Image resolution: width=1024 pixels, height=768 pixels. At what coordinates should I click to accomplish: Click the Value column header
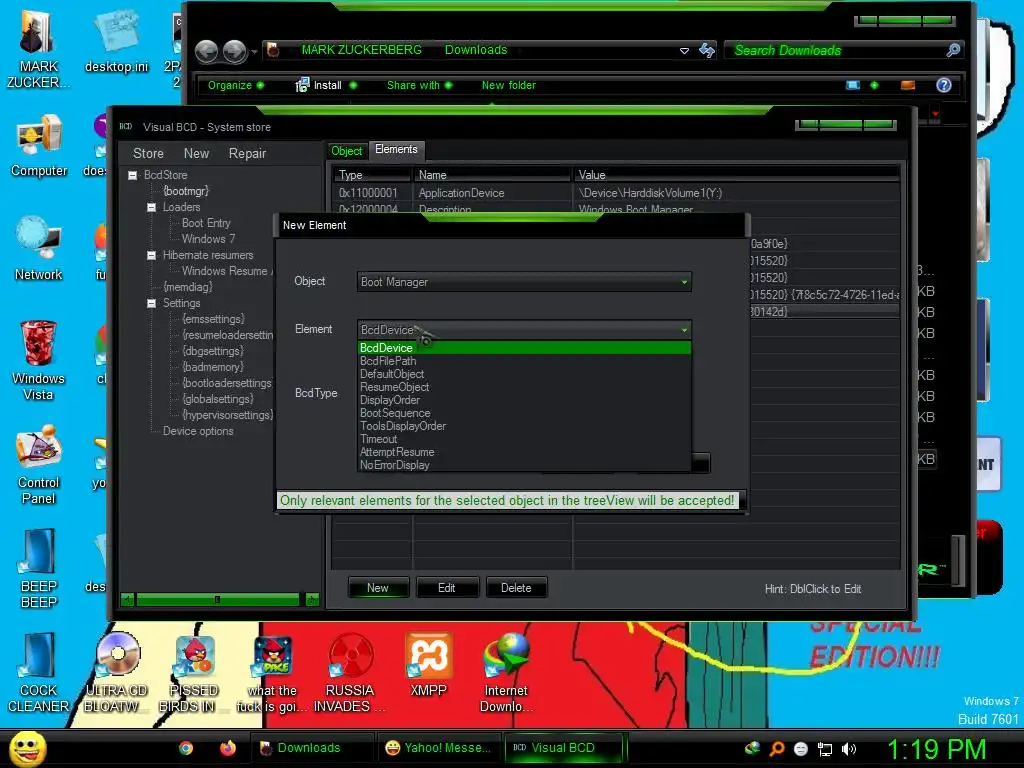point(736,175)
